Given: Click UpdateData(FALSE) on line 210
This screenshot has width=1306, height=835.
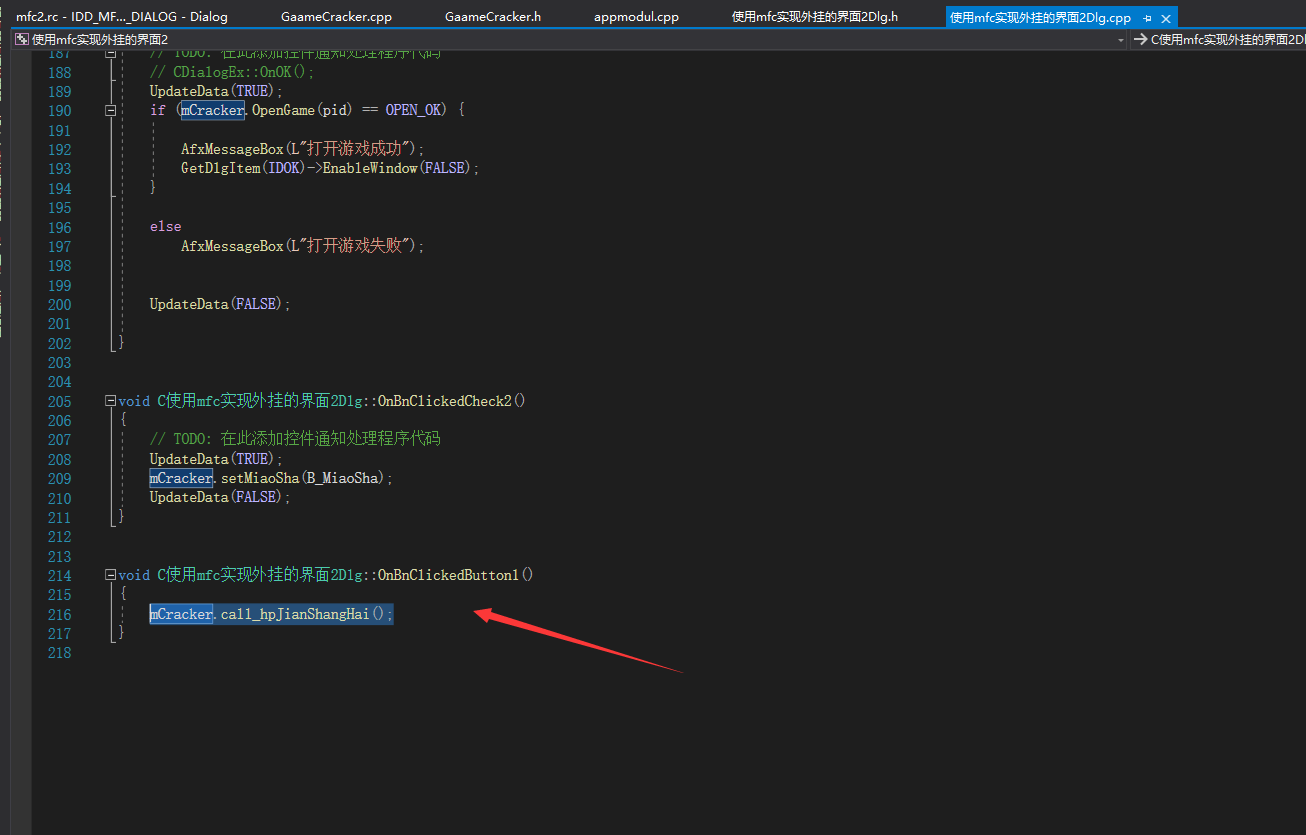Looking at the screenshot, I should 217,497.
